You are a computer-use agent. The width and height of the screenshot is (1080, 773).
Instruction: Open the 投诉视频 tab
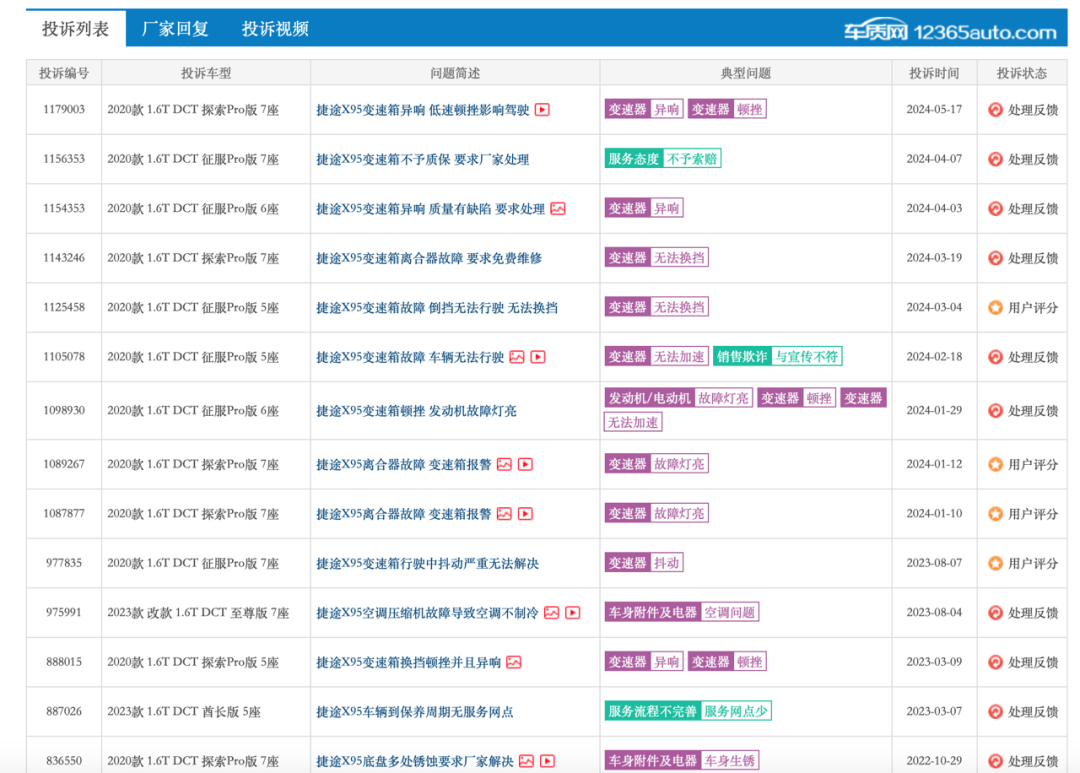coord(275,29)
